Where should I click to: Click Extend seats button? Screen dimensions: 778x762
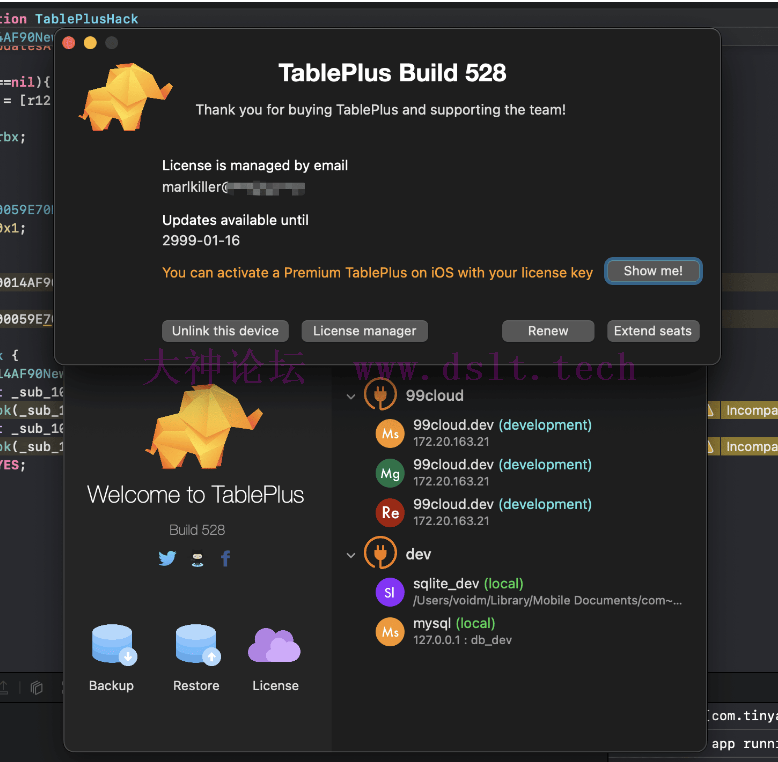coord(653,331)
